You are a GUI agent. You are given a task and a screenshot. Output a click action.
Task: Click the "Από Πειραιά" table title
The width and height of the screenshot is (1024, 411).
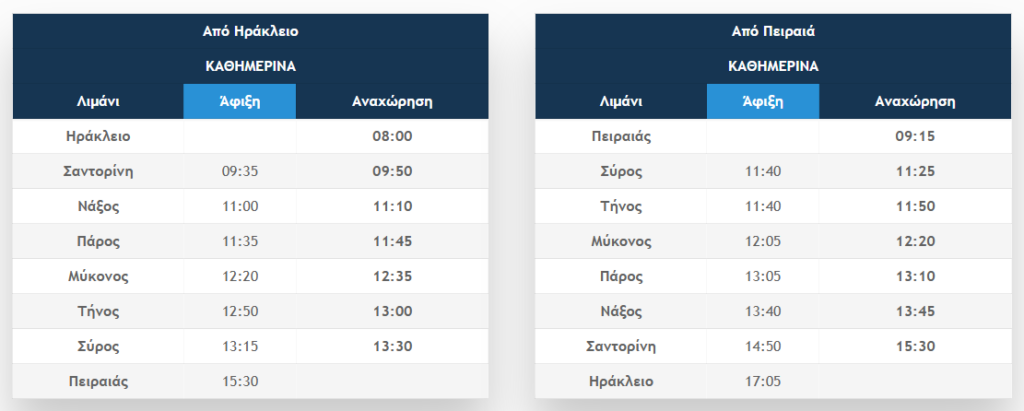tap(773, 31)
